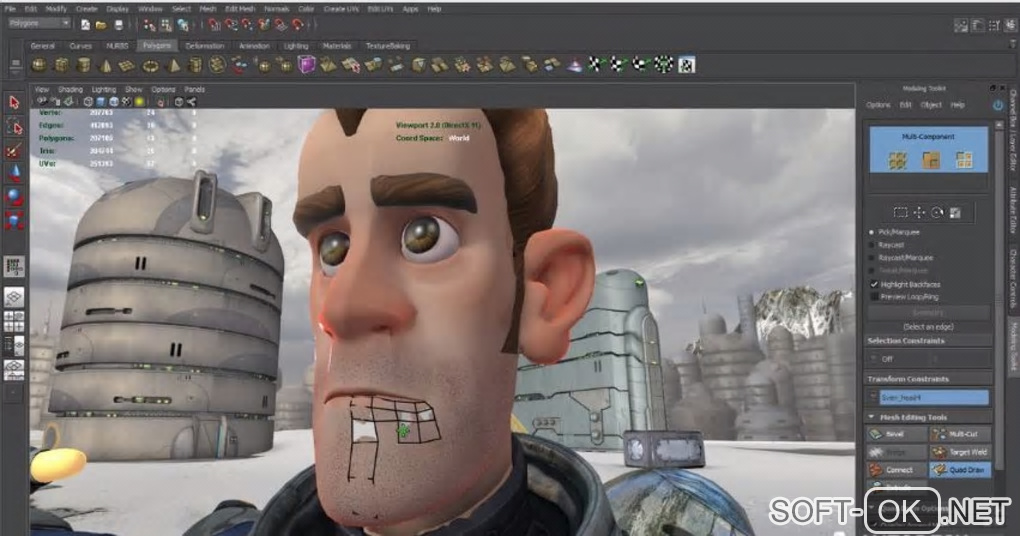Open the shelf options menu button
This screenshot has width=1020, height=536.
pyautogui.click(x=15, y=64)
